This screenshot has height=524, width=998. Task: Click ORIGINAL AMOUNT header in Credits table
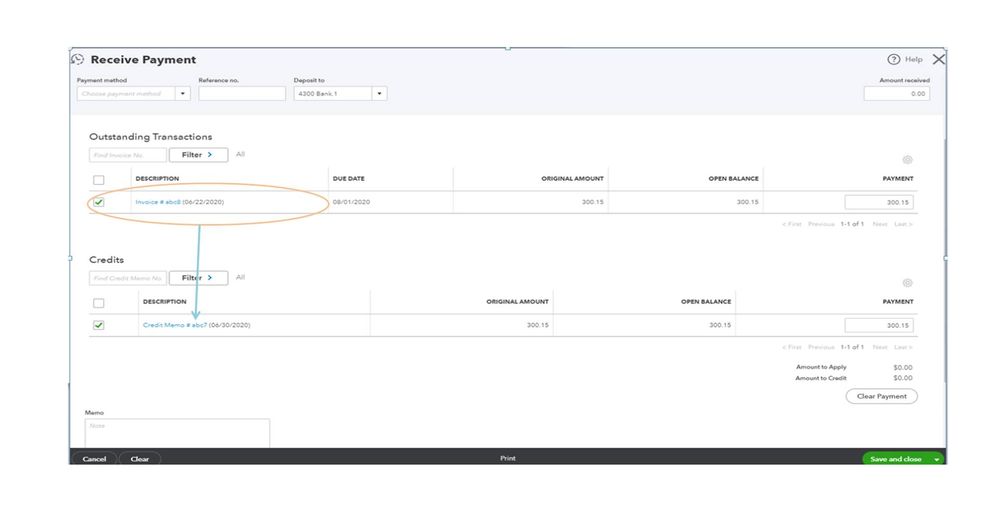[517, 302]
